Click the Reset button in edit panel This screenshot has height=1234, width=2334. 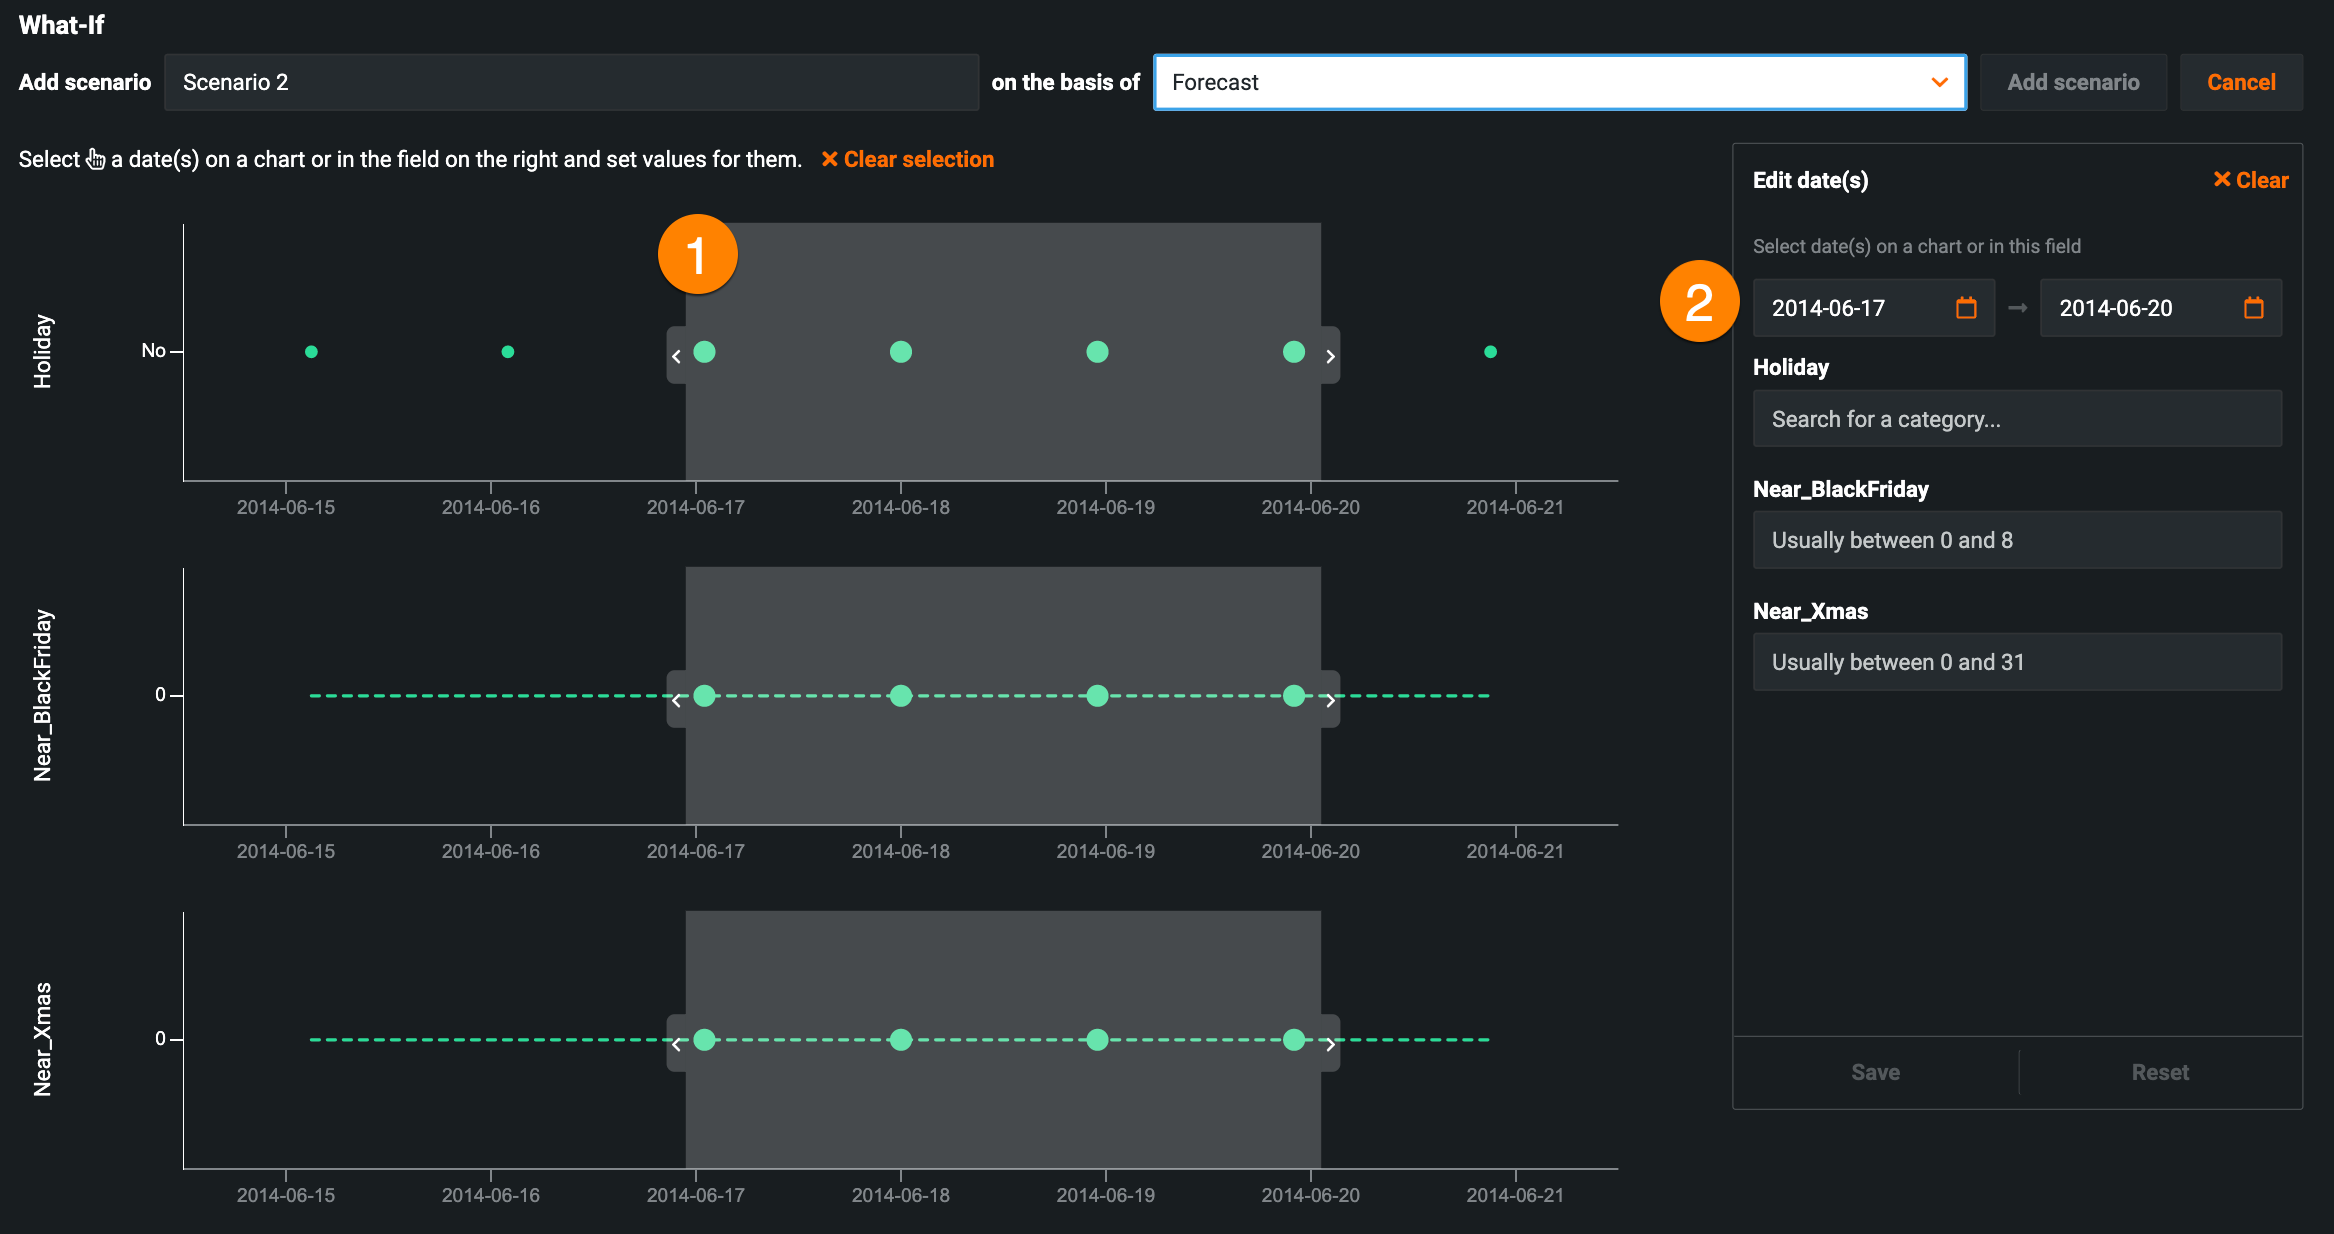pyautogui.click(x=2160, y=1072)
